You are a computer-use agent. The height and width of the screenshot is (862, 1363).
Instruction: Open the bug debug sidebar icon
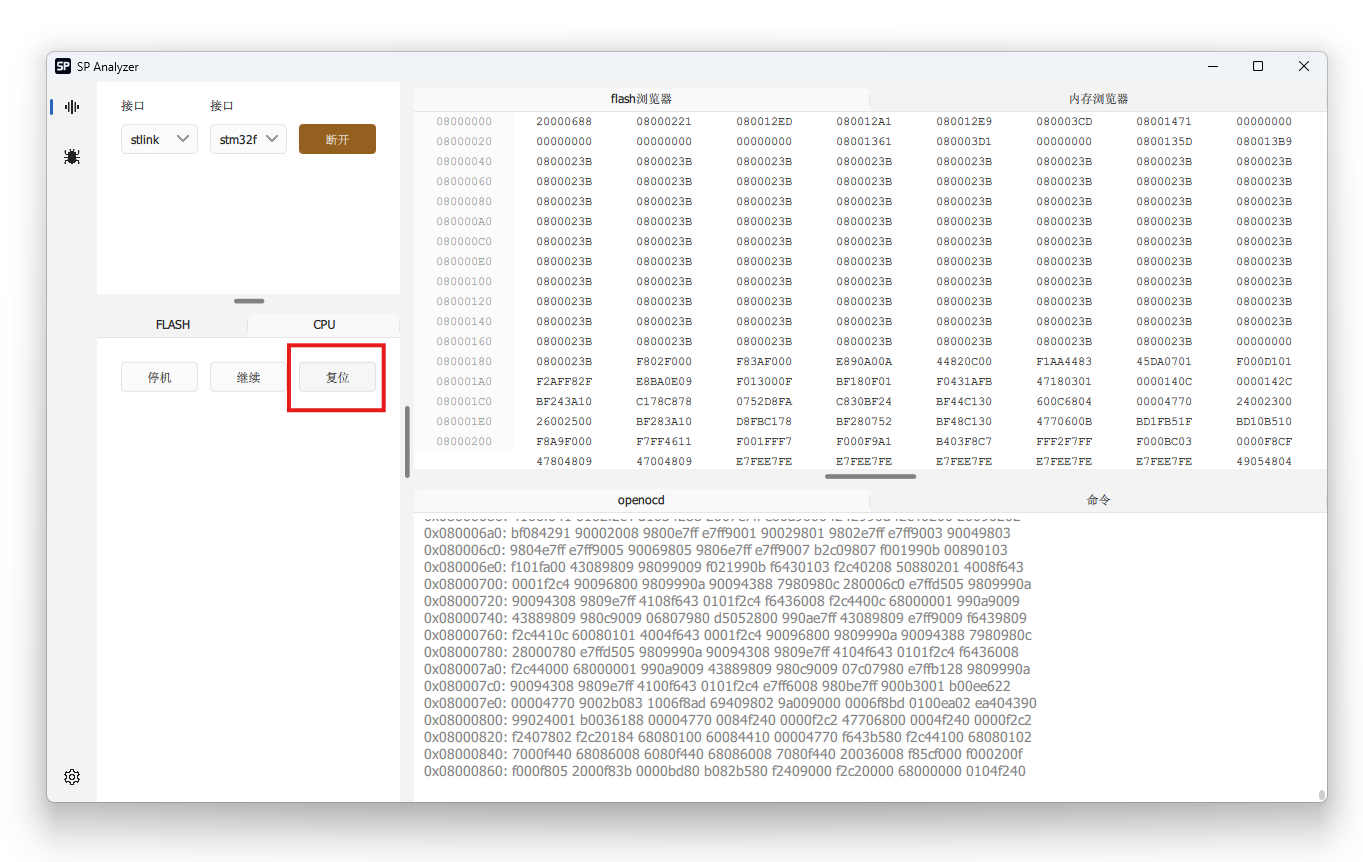pos(72,157)
